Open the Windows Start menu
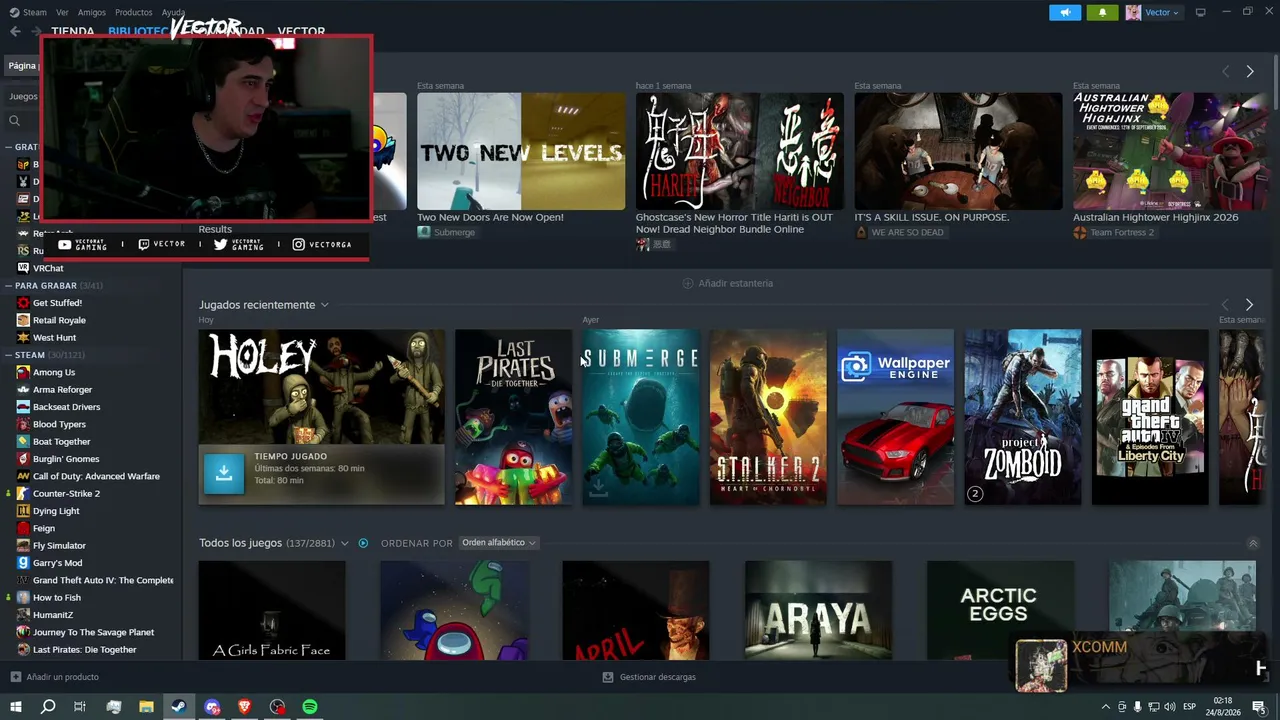The height and width of the screenshot is (720, 1280). pos(15,707)
